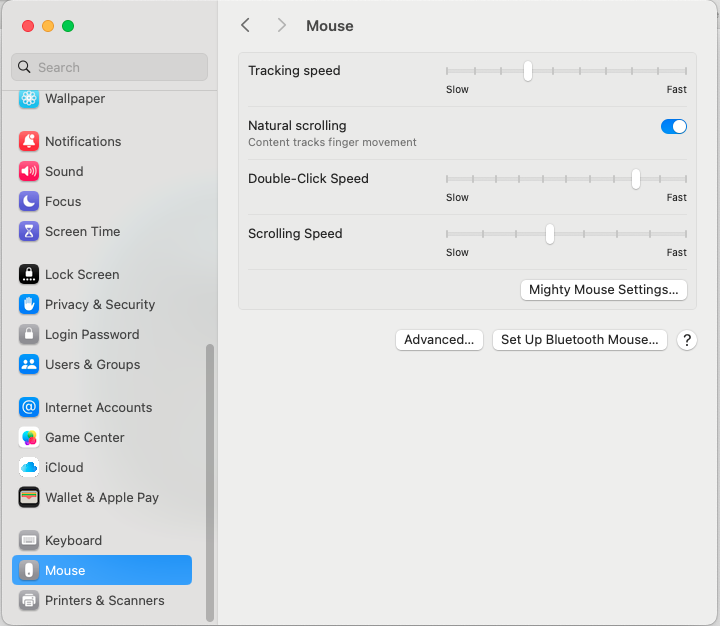Open the Wallet & Apple Pay icon
The width and height of the screenshot is (720, 626).
[29, 497]
